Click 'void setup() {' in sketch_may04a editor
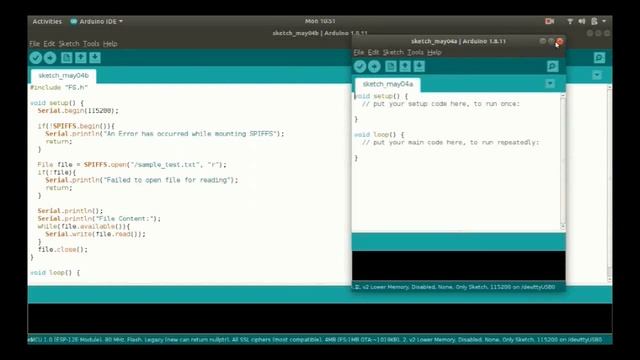 (381, 96)
